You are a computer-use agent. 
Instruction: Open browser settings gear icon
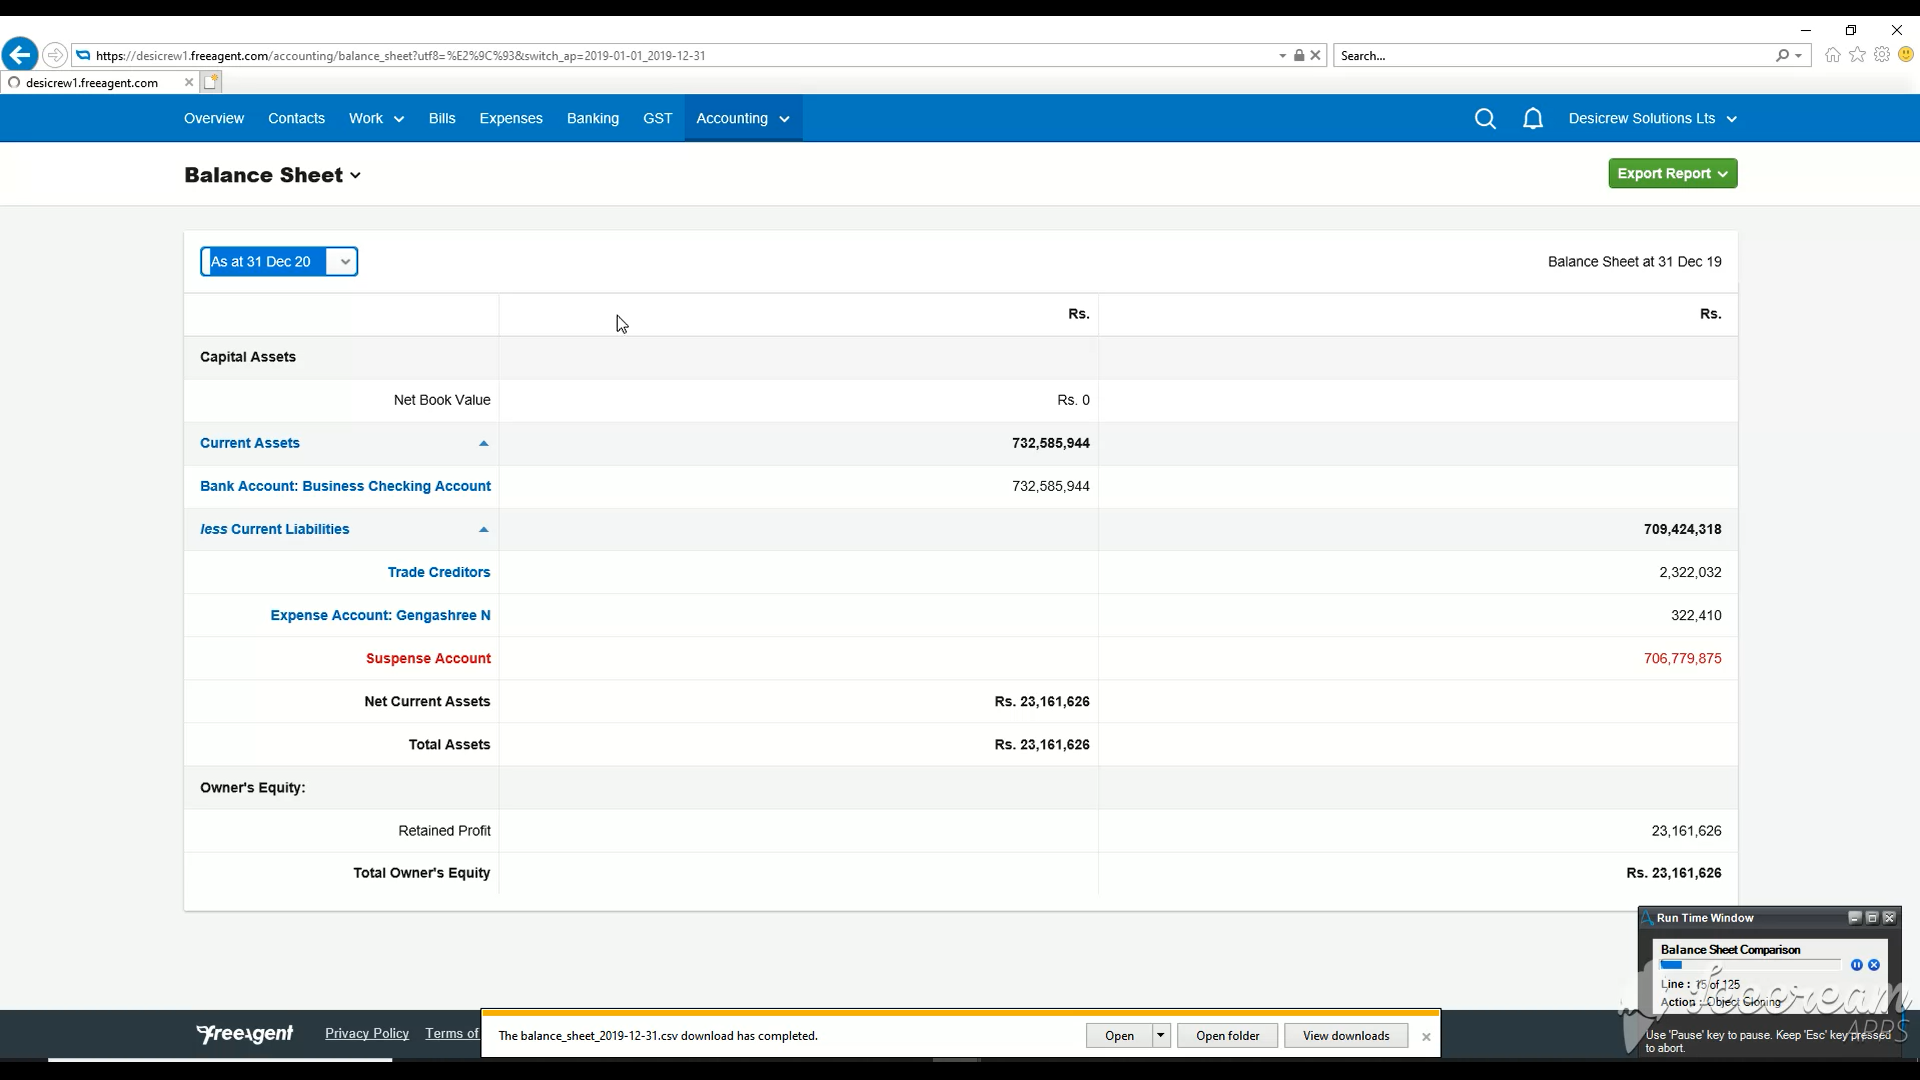[x=1882, y=55]
